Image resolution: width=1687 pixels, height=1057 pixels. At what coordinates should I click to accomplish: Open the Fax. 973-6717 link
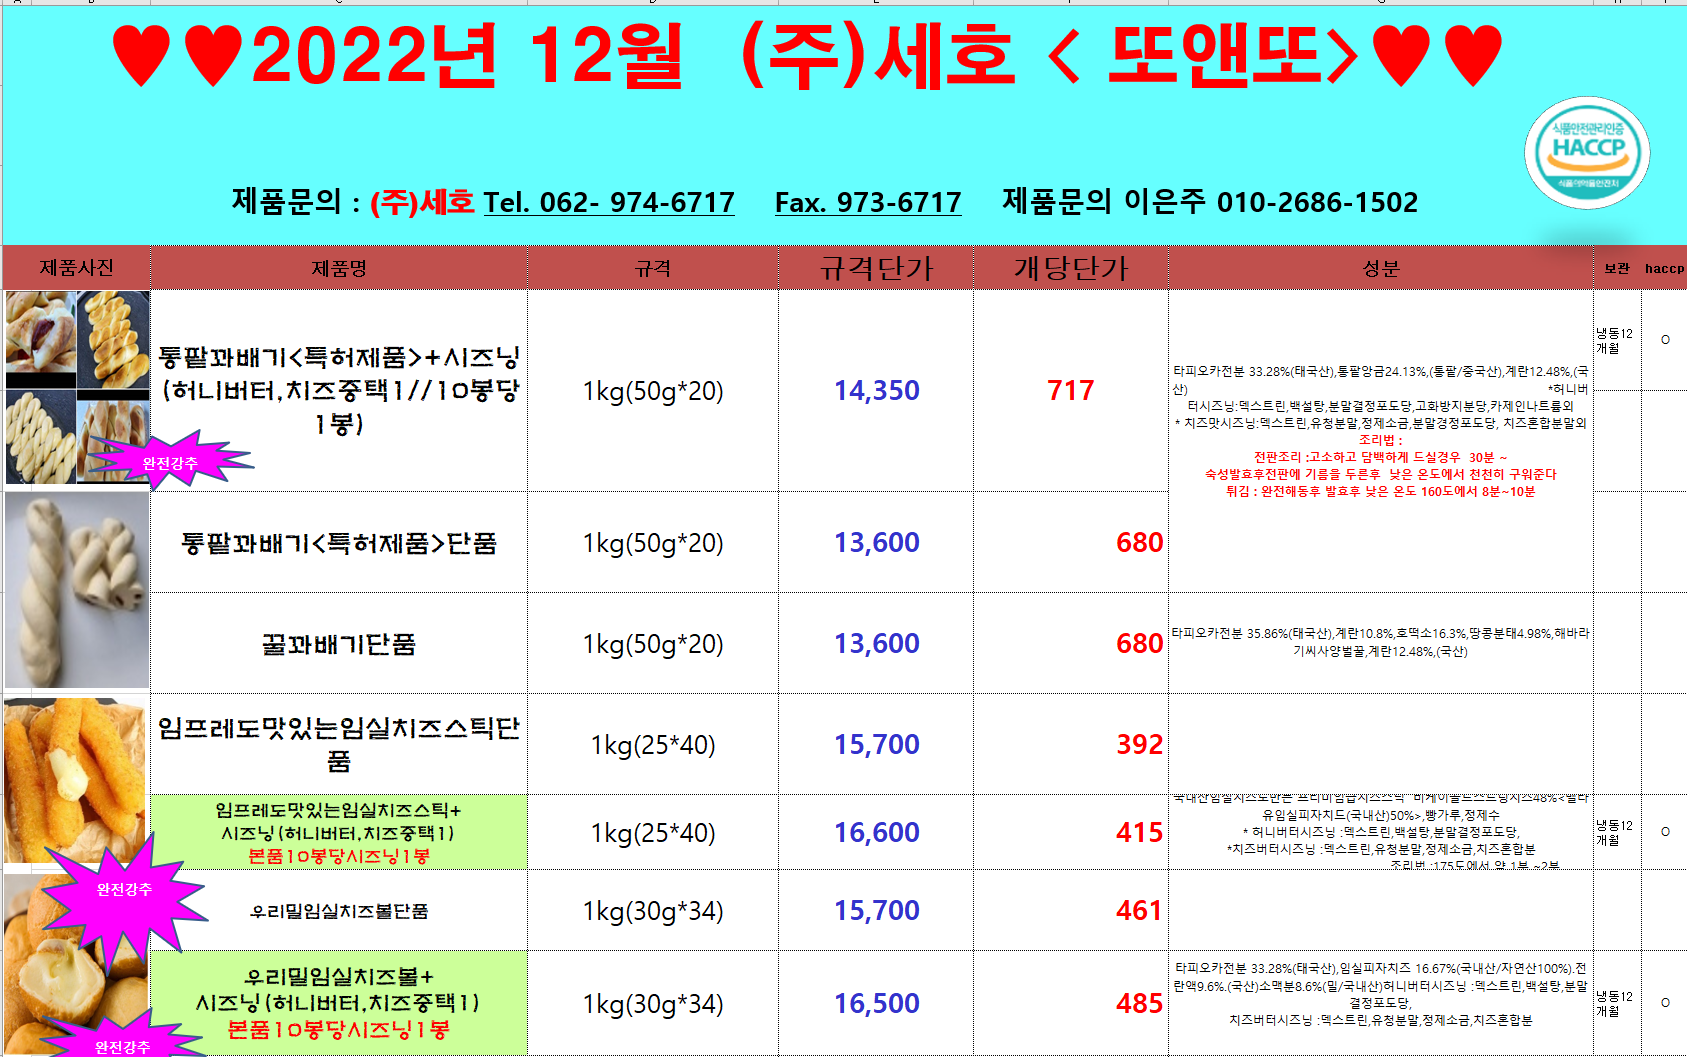pyautogui.click(x=868, y=203)
